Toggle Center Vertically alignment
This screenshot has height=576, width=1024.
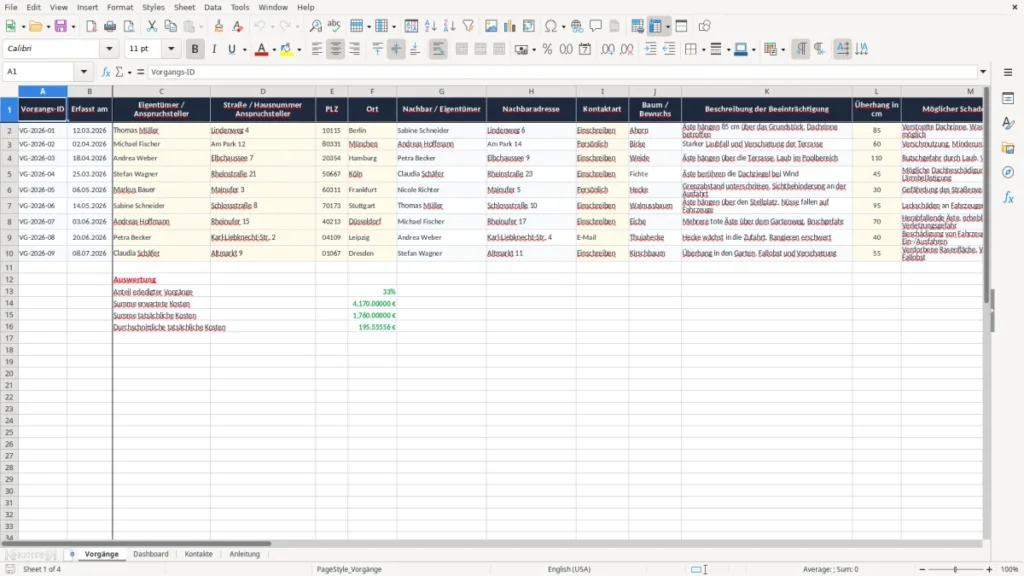click(x=396, y=49)
